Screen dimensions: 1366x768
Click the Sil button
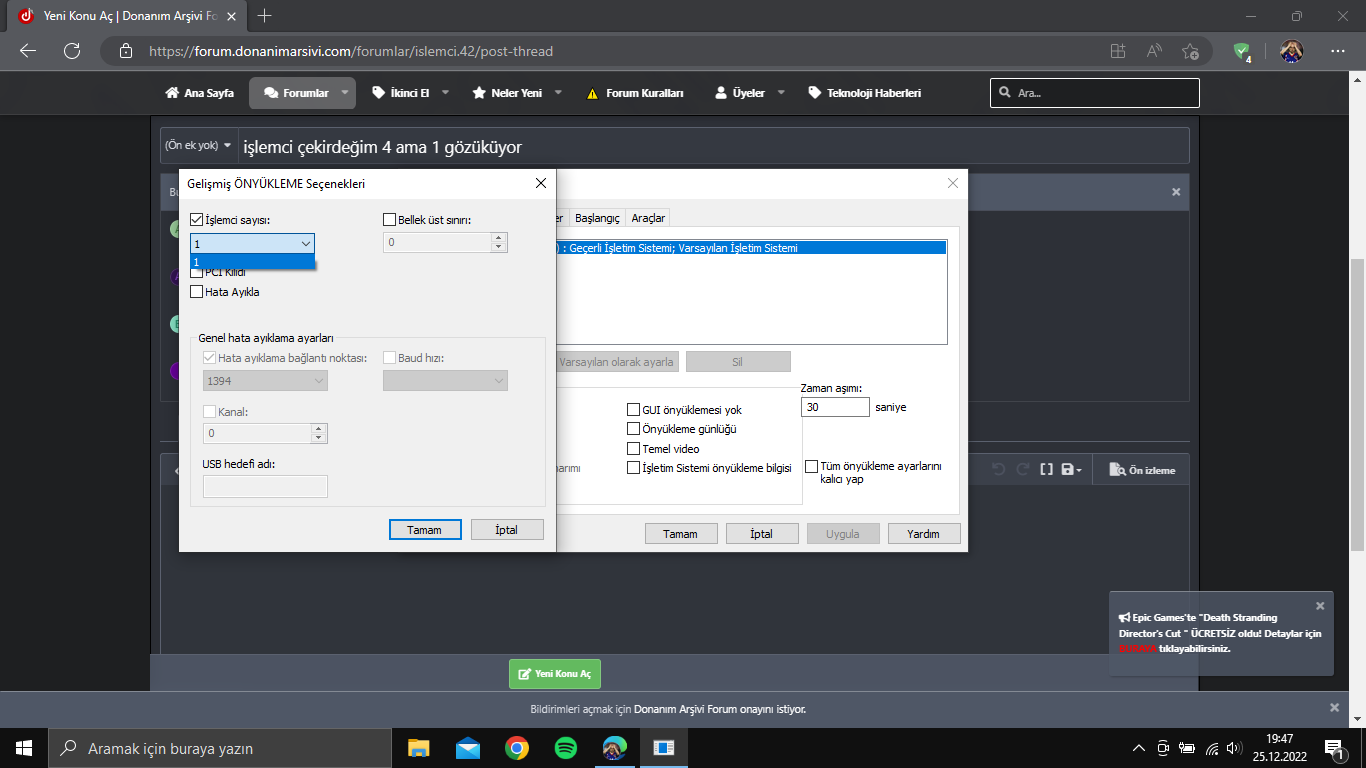[737, 362]
